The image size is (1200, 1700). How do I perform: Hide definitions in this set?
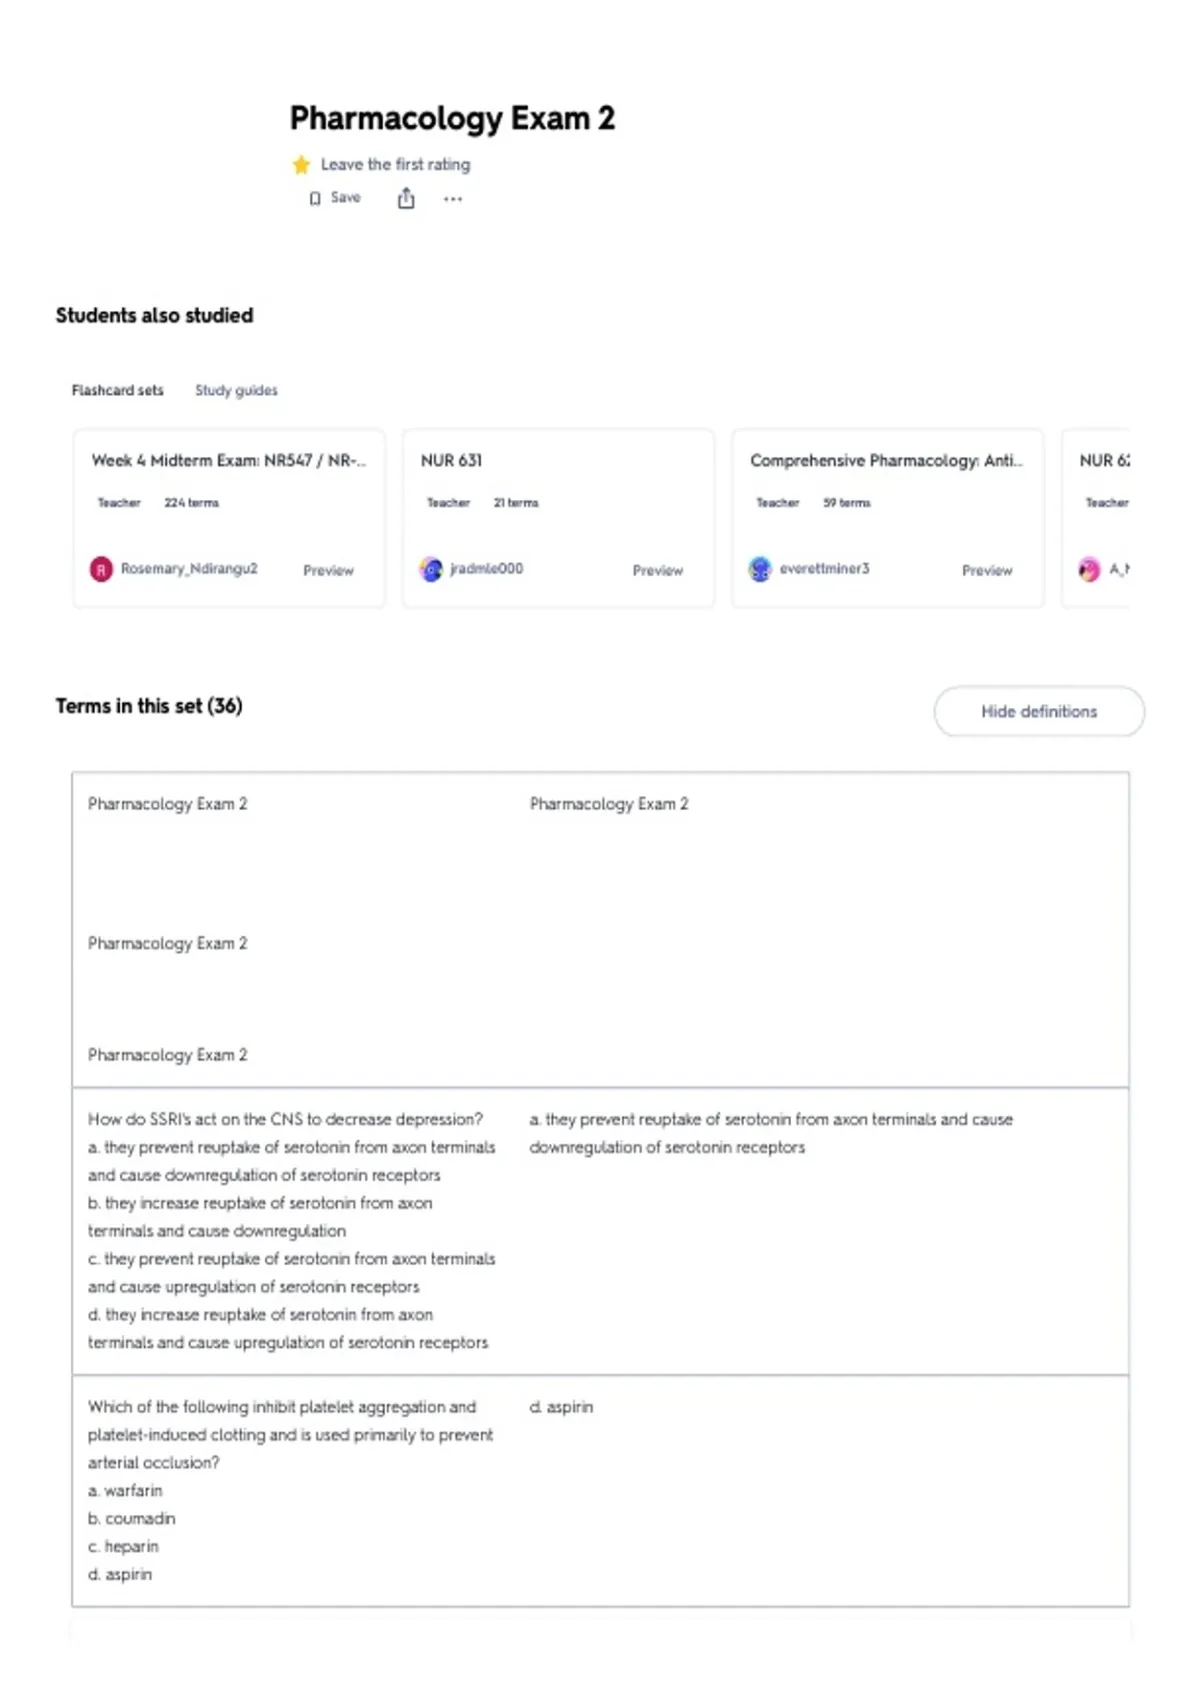tap(1039, 711)
